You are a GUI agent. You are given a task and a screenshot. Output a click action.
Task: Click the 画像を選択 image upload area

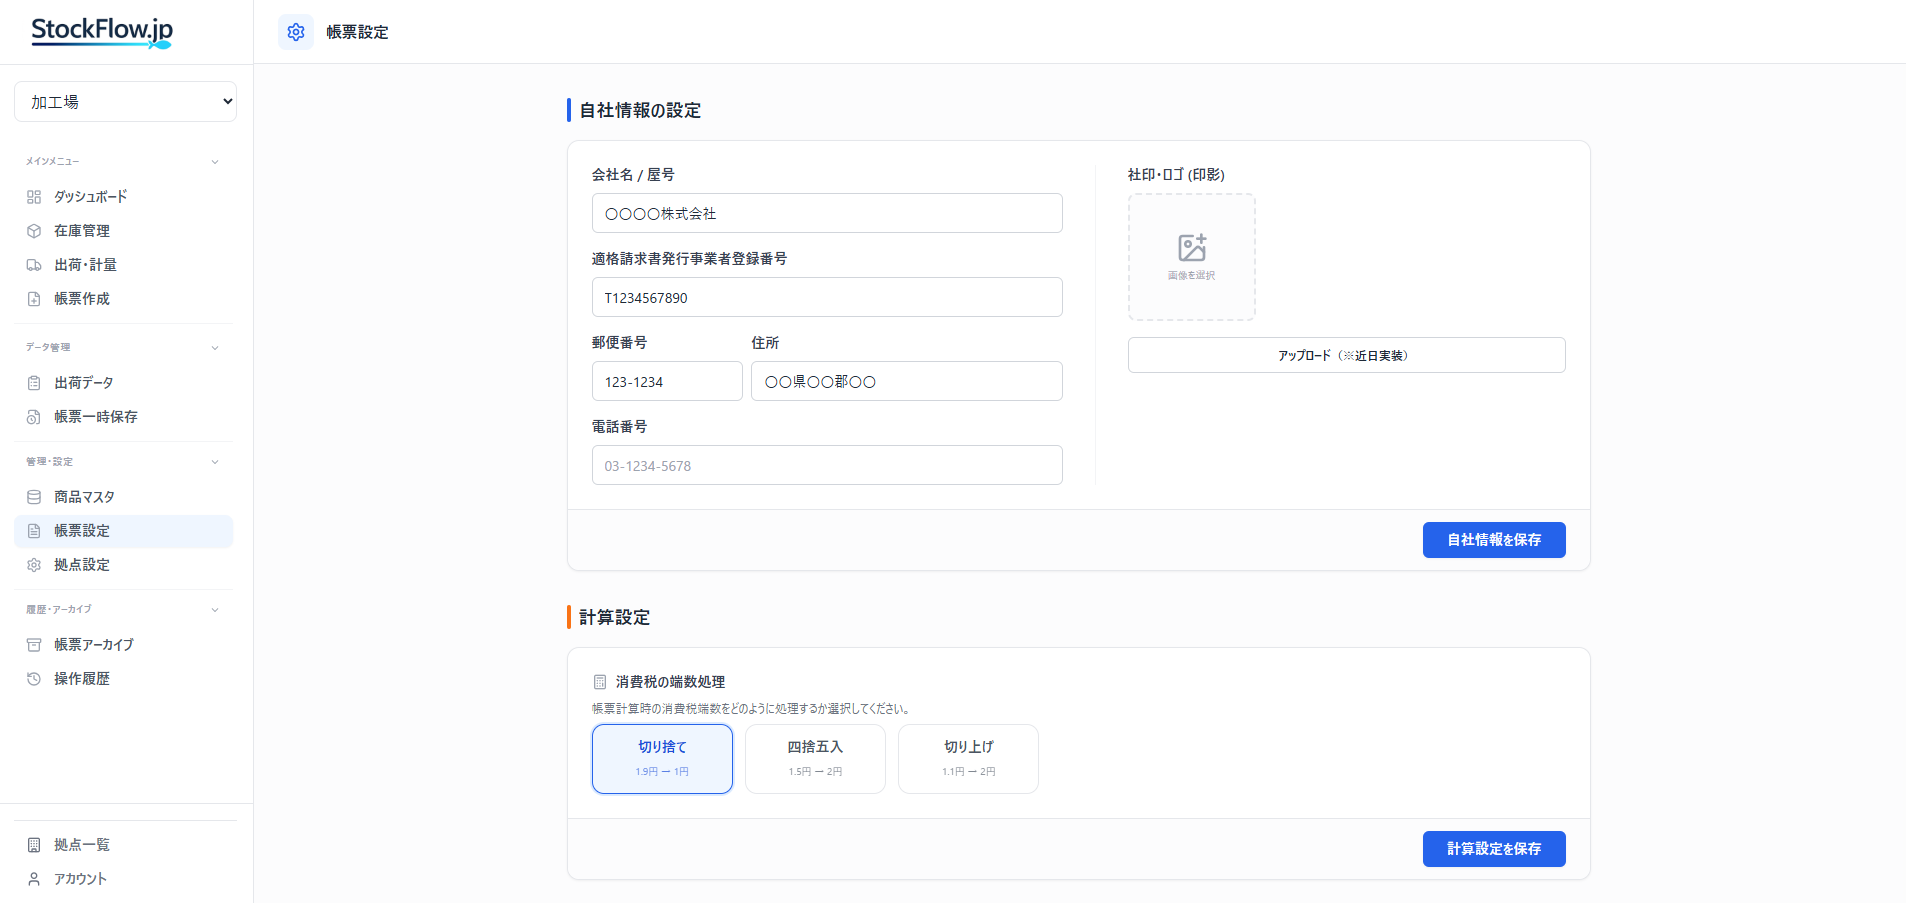tap(1191, 257)
